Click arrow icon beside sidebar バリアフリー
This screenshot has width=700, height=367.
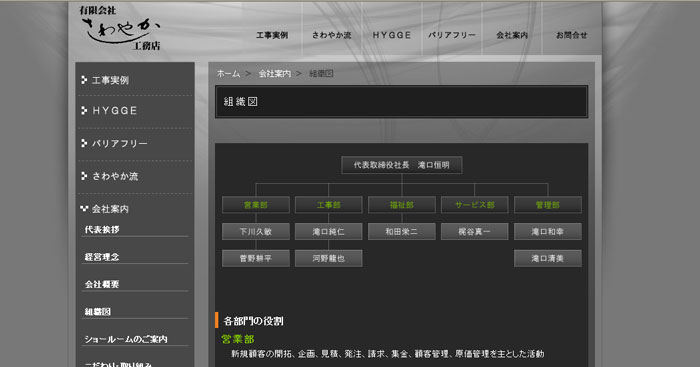tap(84, 143)
